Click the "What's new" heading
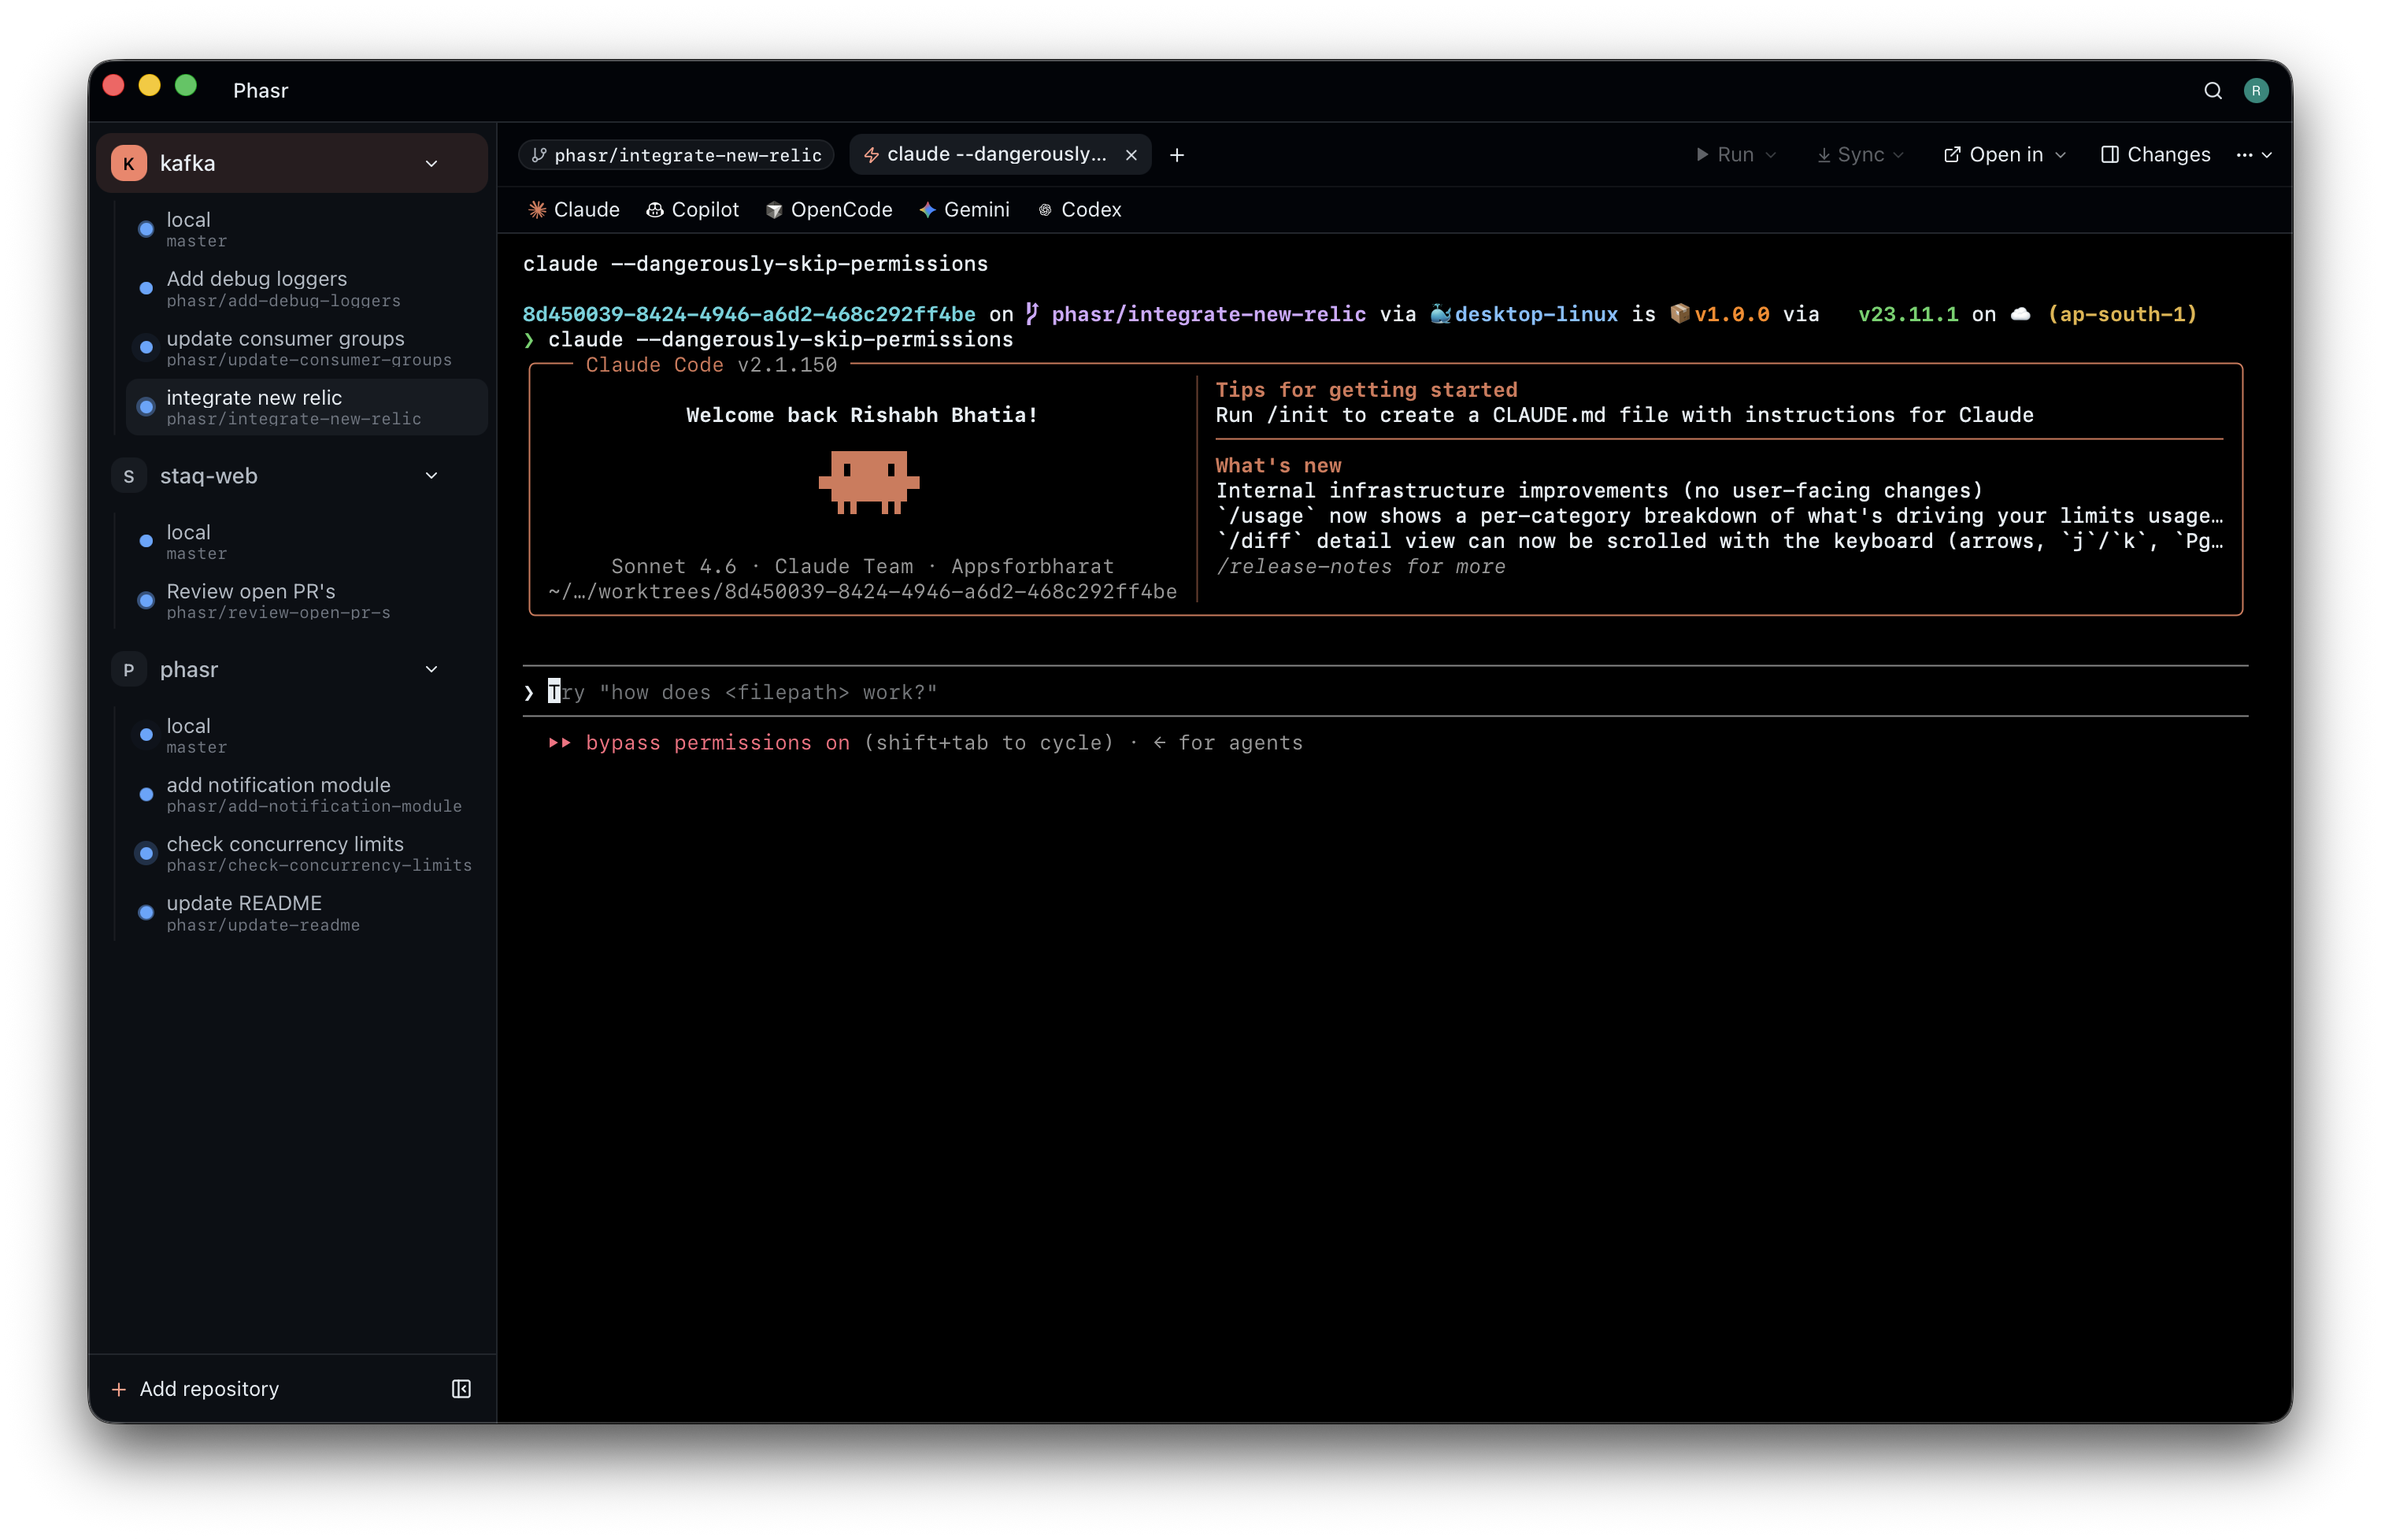Screen dimensions: 2381x1540 click(x=1278, y=466)
